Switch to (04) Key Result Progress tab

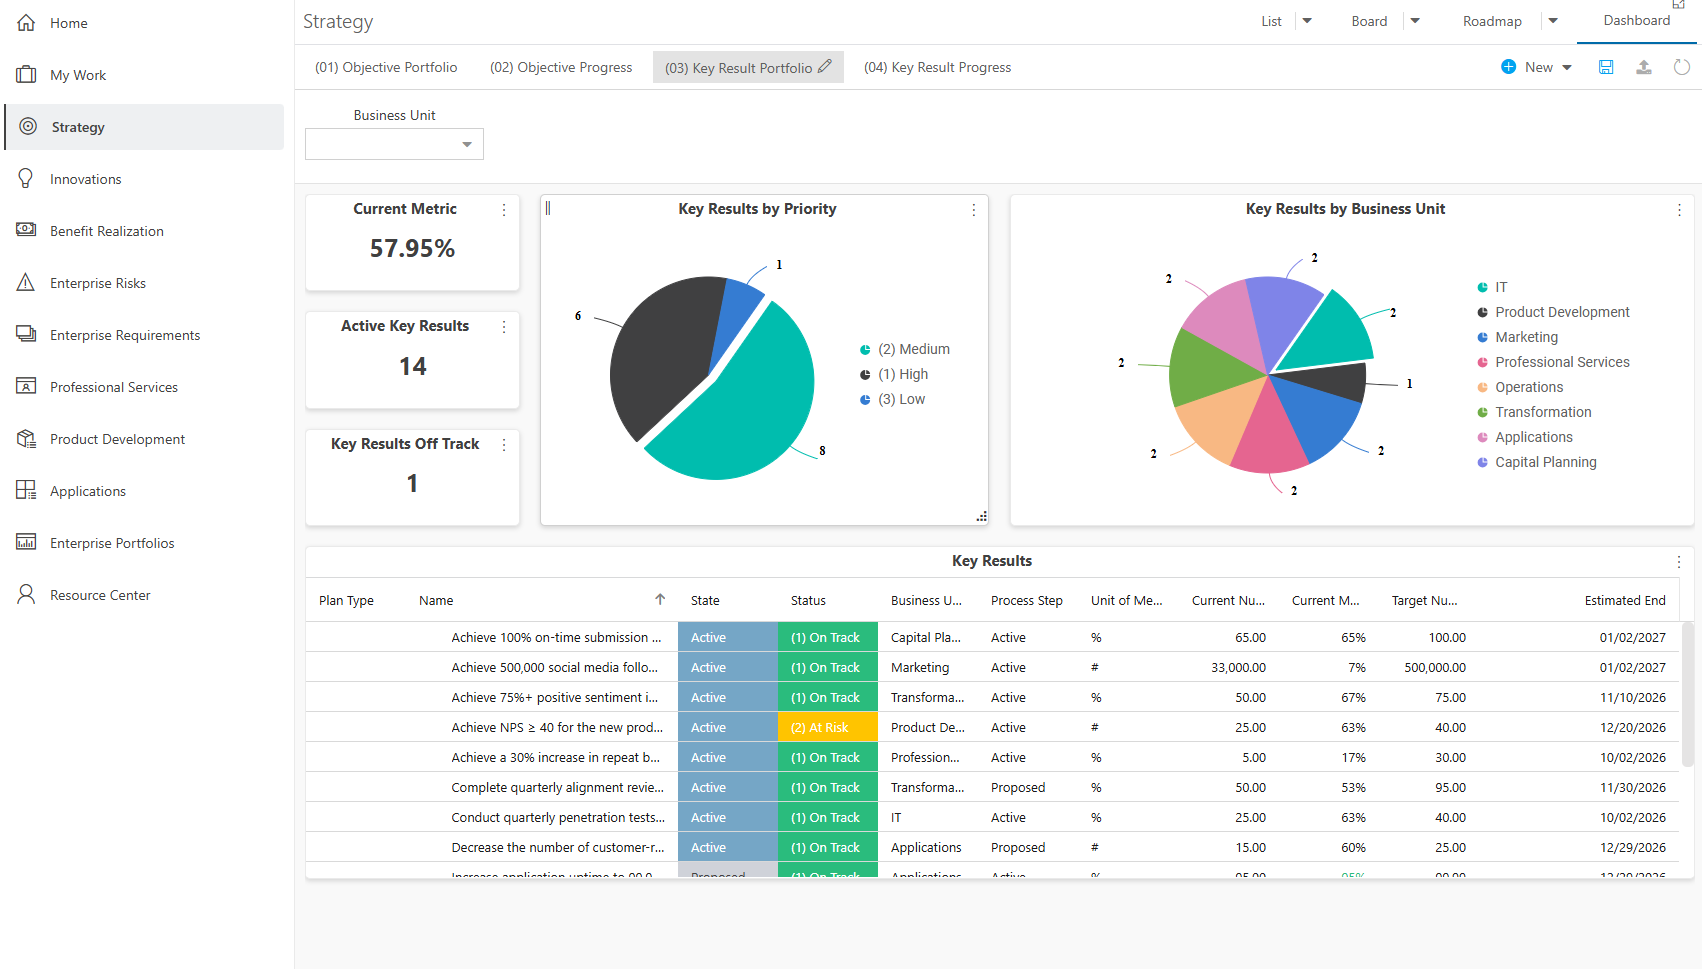(x=937, y=67)
